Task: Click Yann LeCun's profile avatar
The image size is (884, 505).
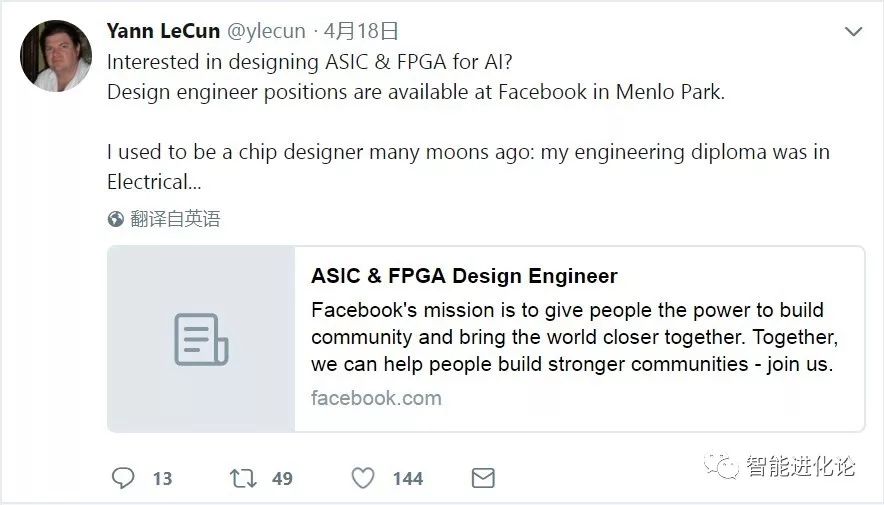Action: 56,56
